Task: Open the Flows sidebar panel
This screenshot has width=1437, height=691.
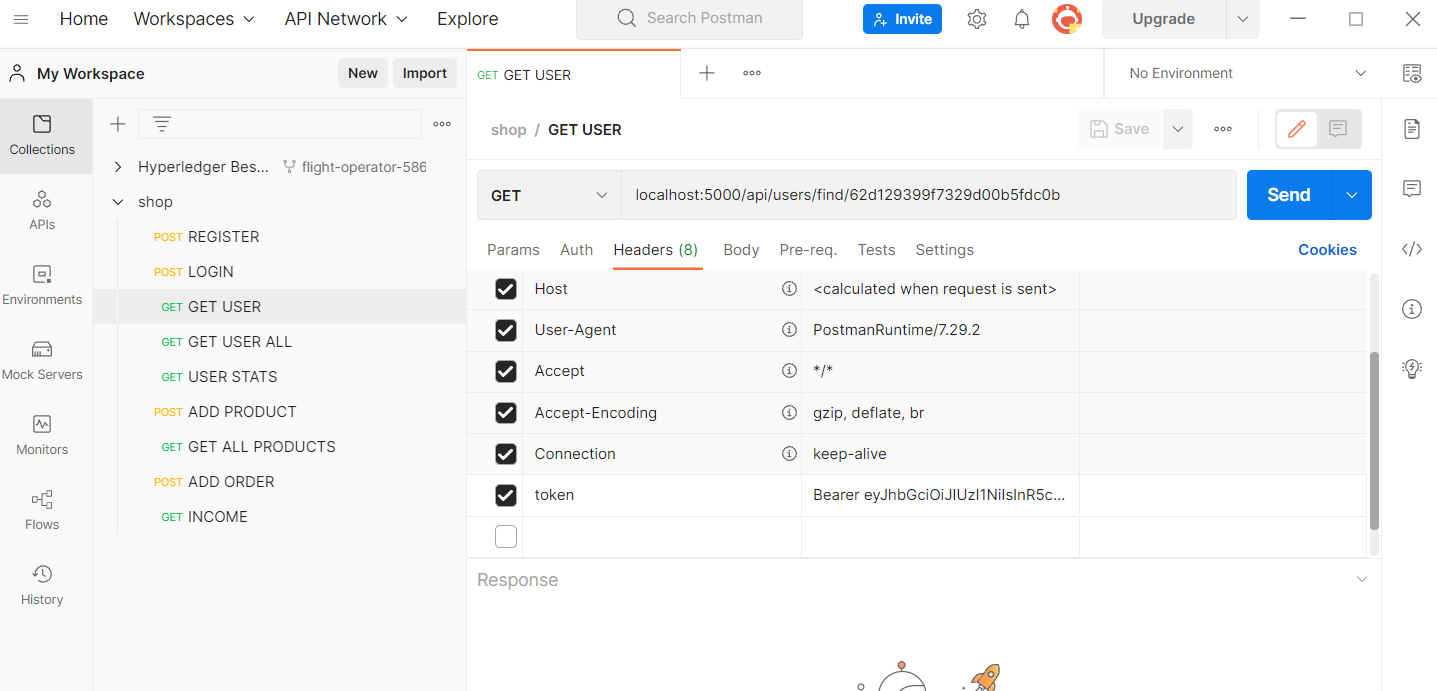Action: pos(42,511)
